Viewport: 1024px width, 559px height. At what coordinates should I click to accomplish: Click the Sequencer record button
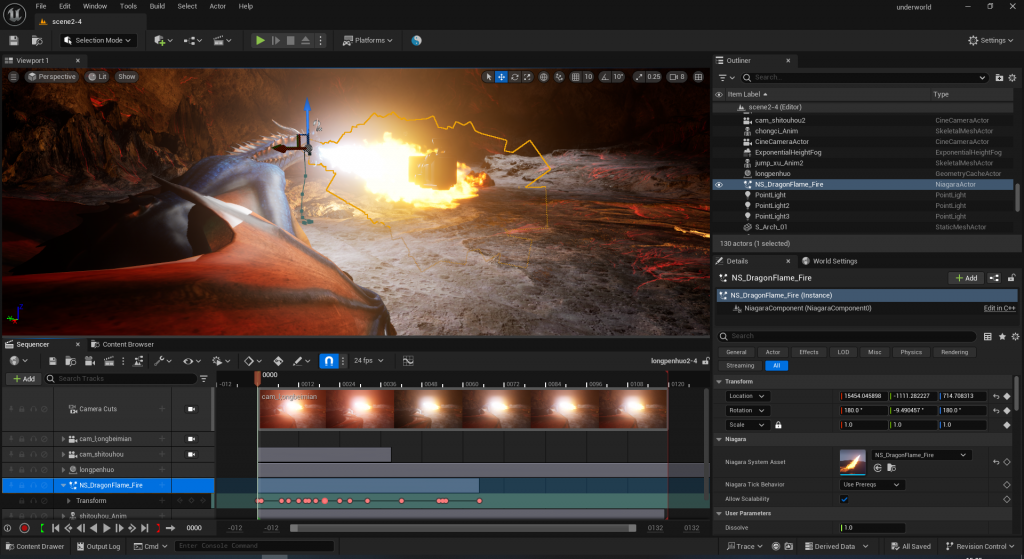pos(24,528)
